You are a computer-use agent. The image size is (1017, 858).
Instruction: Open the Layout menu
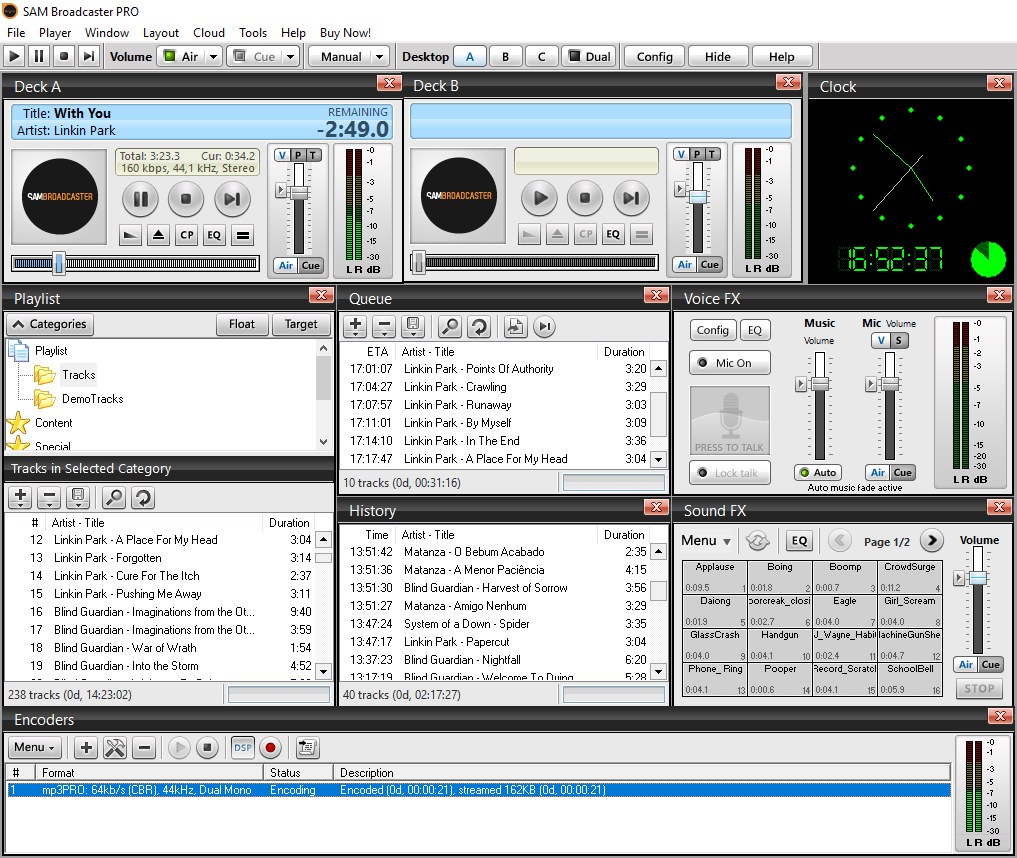pos(160,32)
